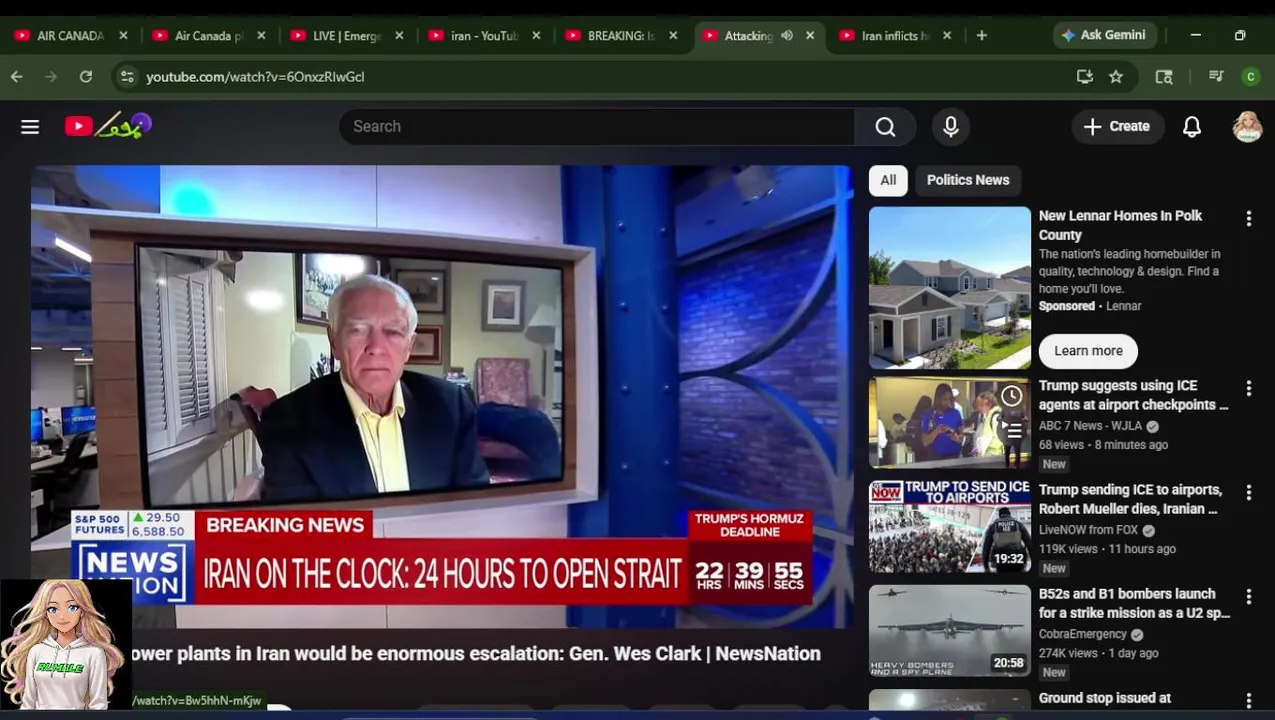Open the extensions icon beside the bookmark star
This screenshot has width=1275, height=720.
point(1164,76)
